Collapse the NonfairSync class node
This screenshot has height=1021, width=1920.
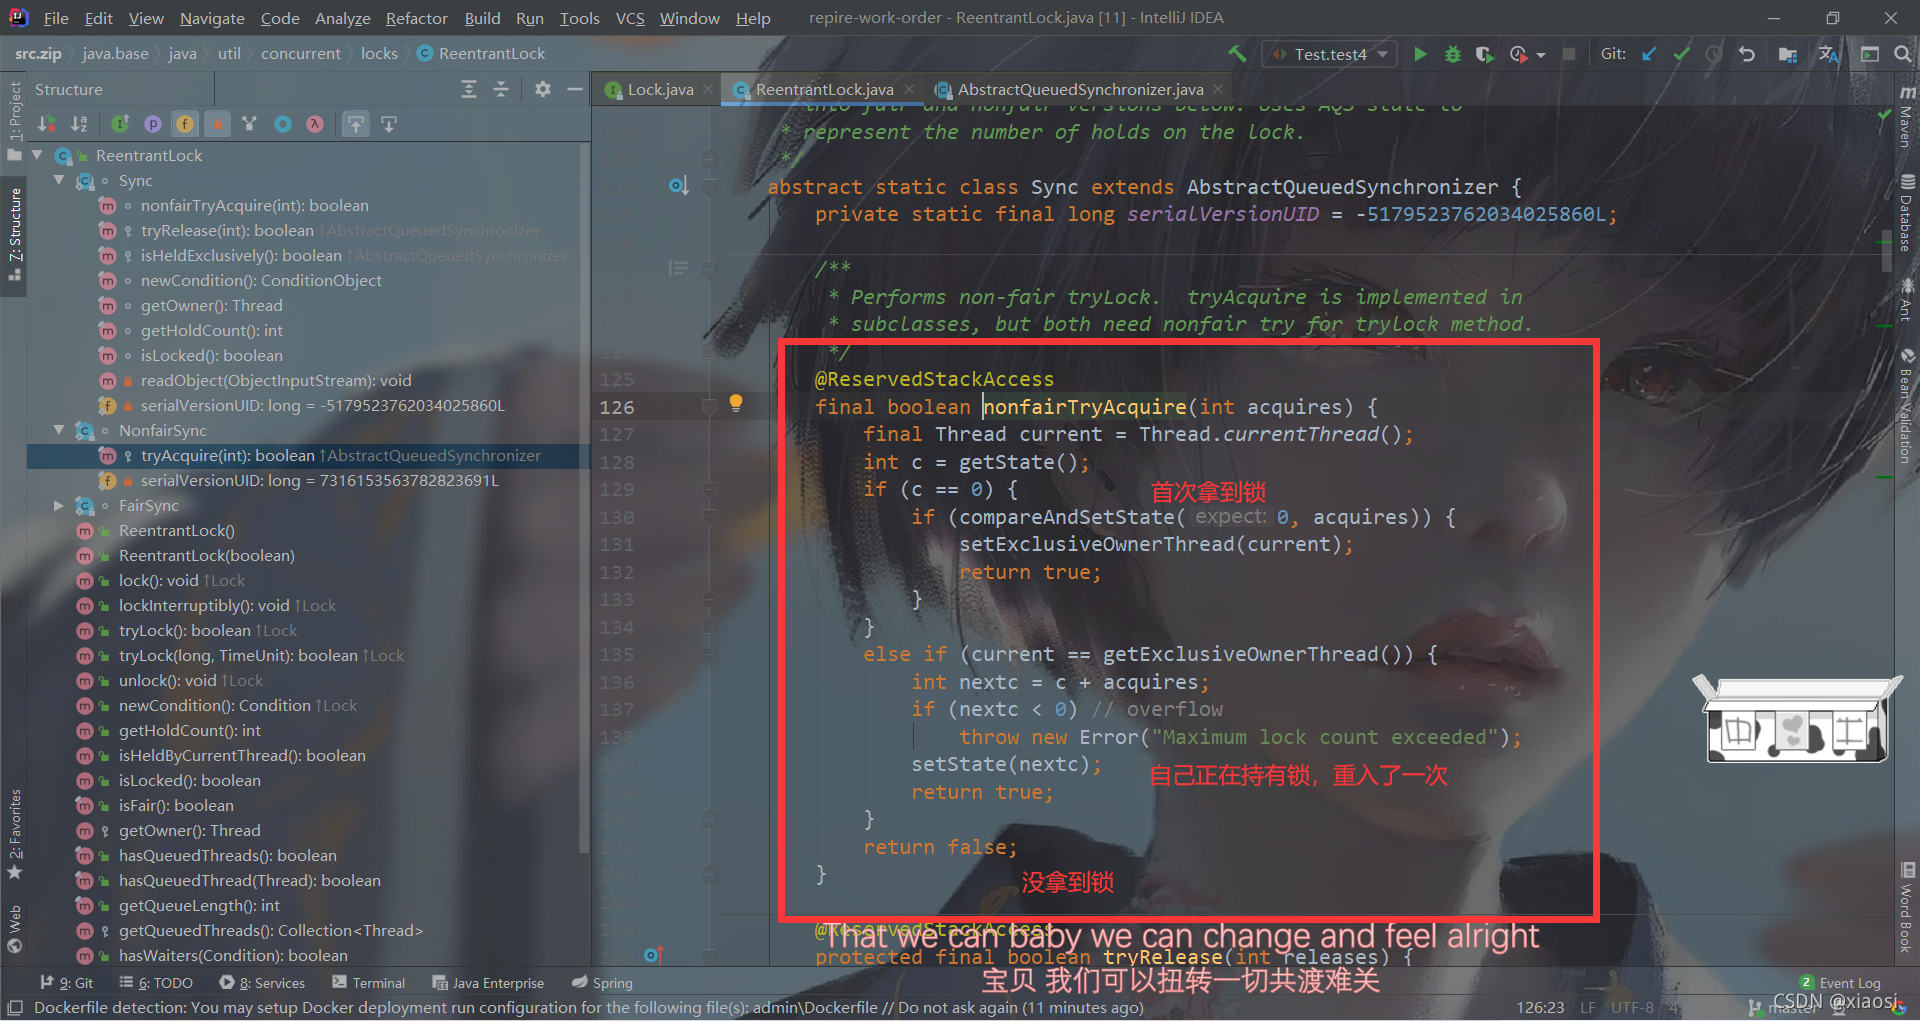59,430
